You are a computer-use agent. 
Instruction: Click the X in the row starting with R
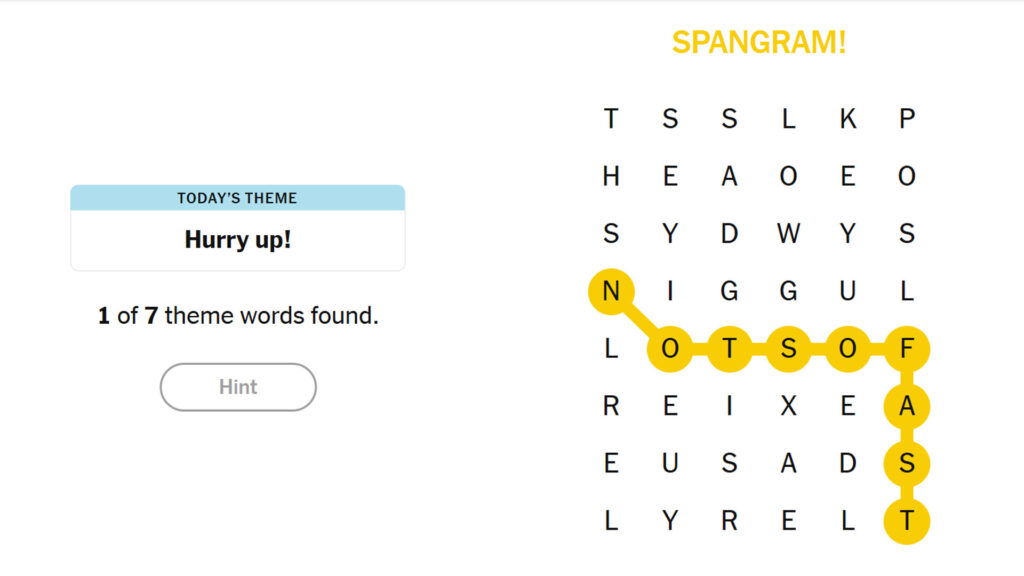(789, 406)
